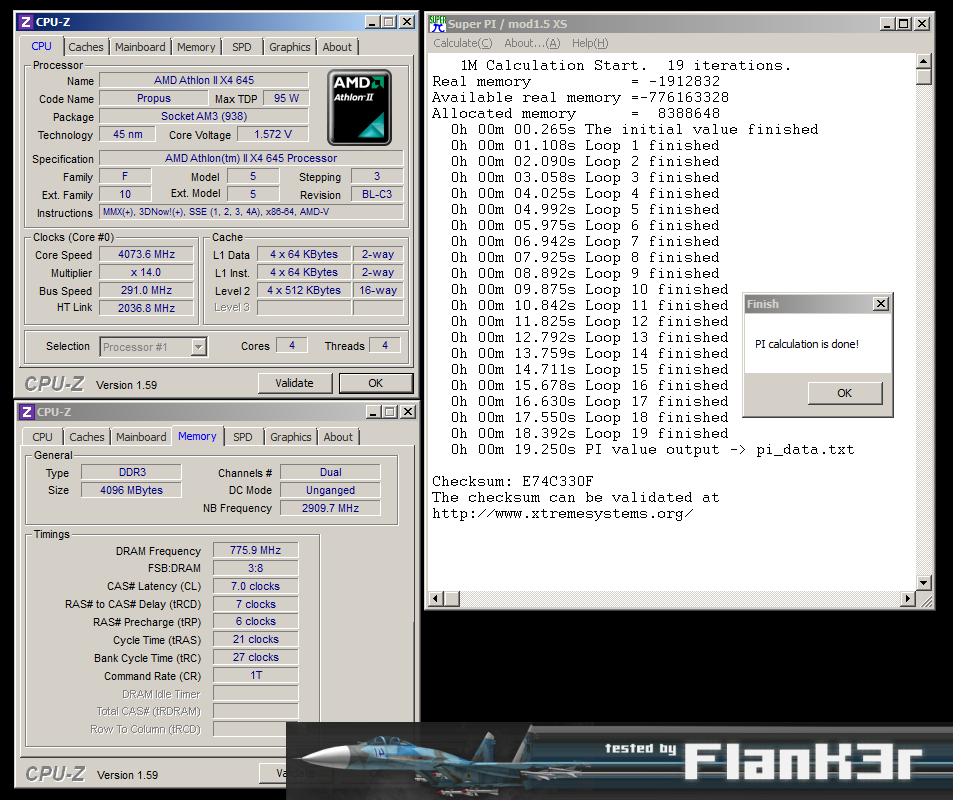Click the Validate button in top CPU-Z window

[x=295, y=383]
